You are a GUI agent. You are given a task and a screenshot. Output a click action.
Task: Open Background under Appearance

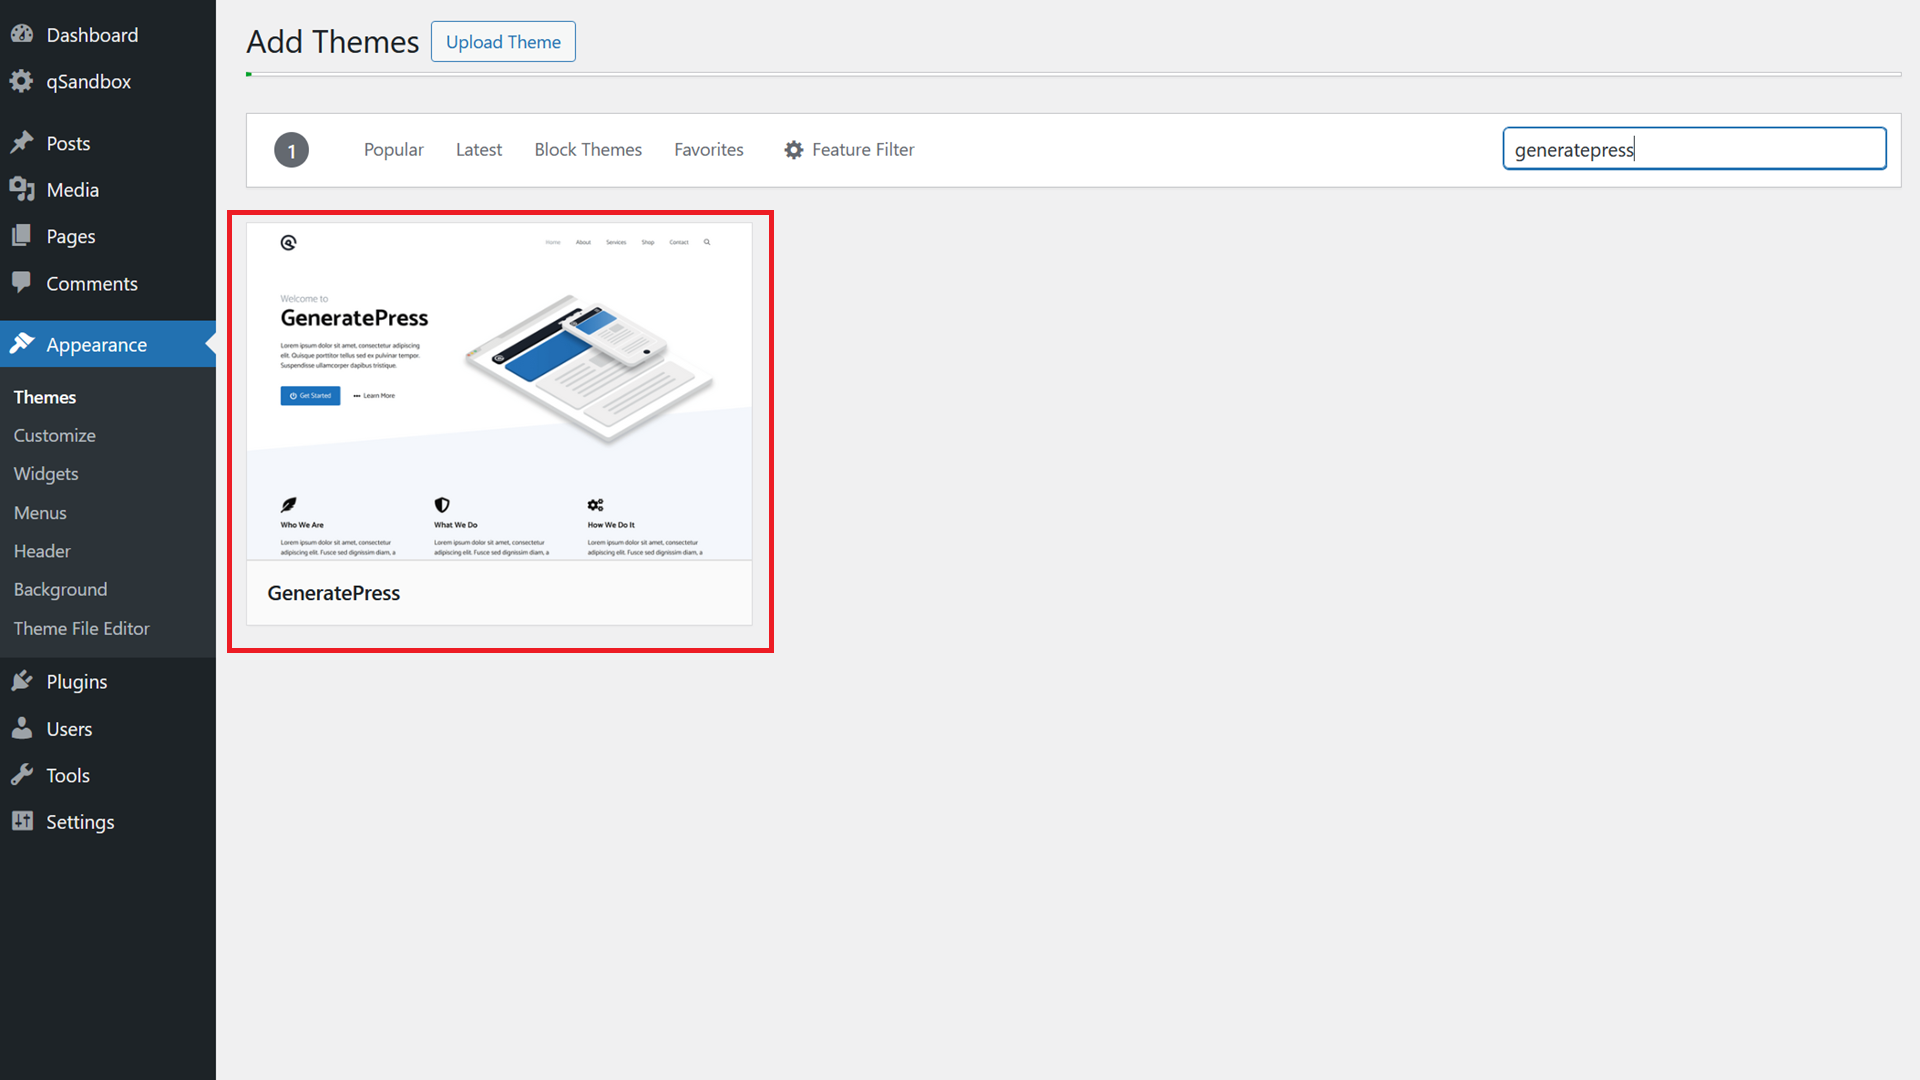(x=60, y=589)
